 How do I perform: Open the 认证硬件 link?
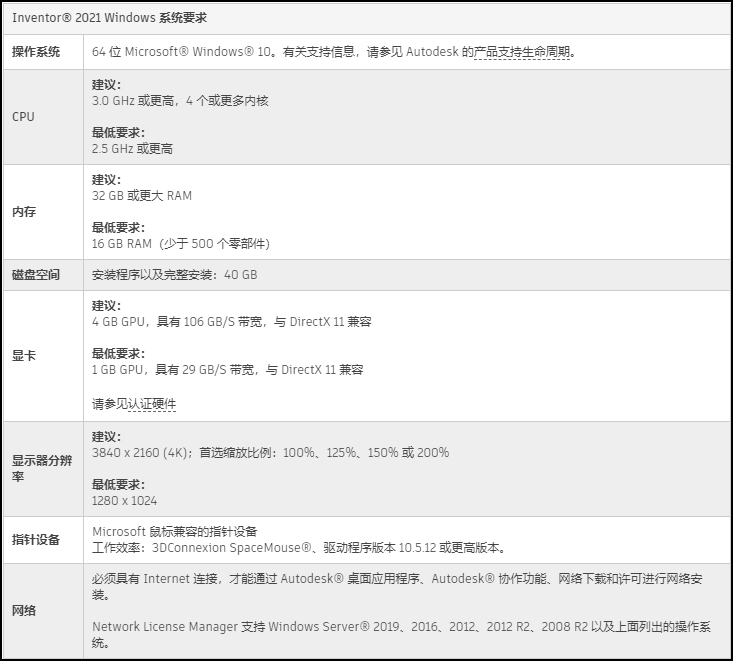(152, 404)
